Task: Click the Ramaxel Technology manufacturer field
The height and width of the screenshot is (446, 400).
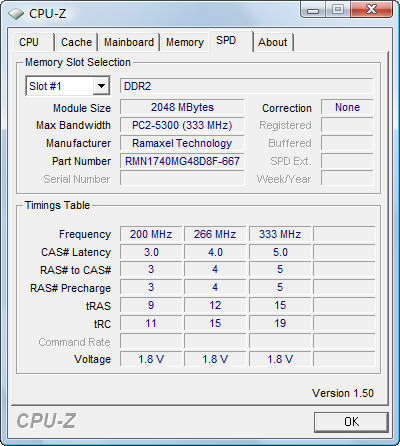Action: point(182,143)
